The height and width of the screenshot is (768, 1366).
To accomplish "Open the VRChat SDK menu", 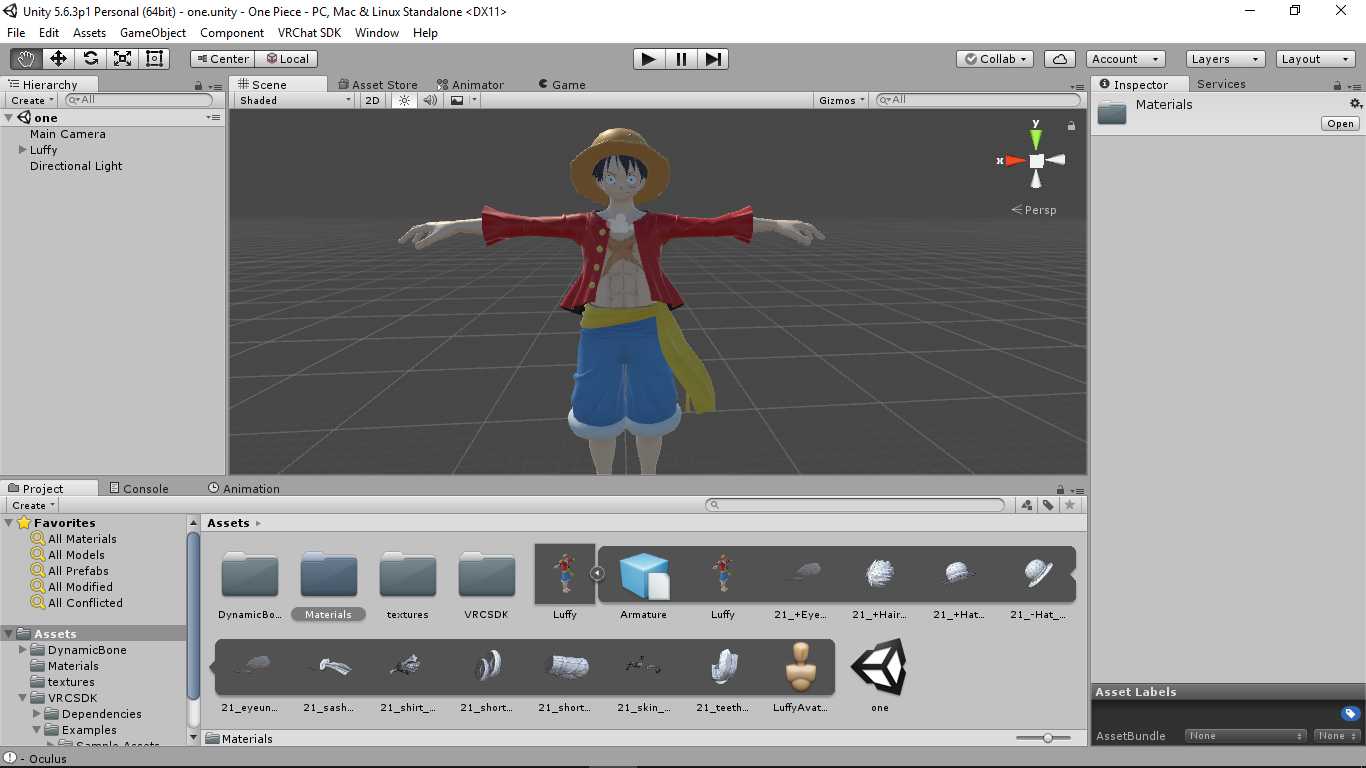I will [x=309, y=33].
